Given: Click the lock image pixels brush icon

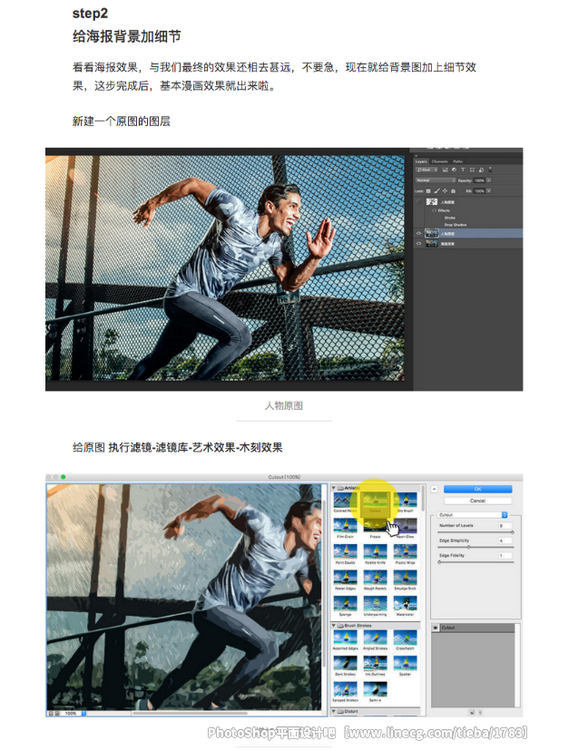Looking at the screenshot, I should 437,191.
